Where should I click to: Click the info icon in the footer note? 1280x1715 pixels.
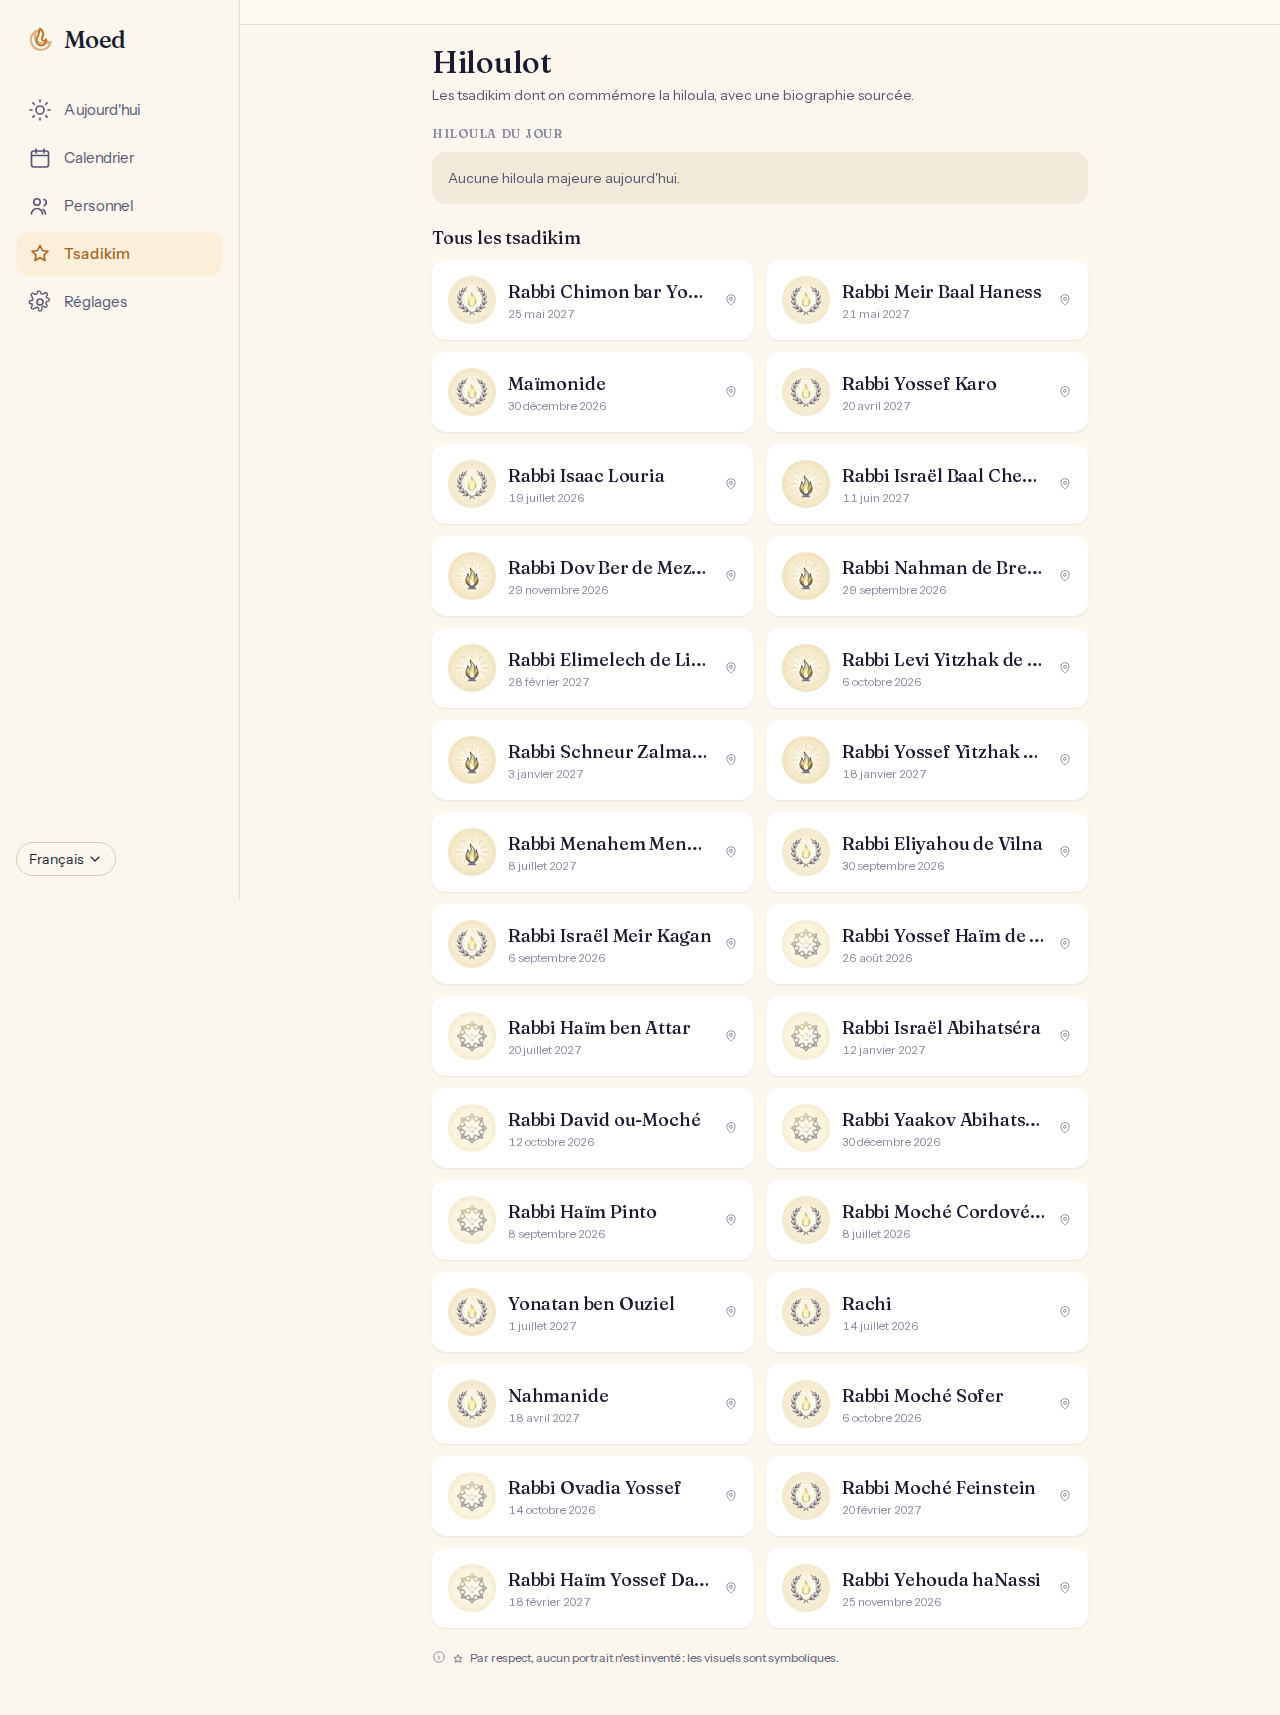[438, 1657]
